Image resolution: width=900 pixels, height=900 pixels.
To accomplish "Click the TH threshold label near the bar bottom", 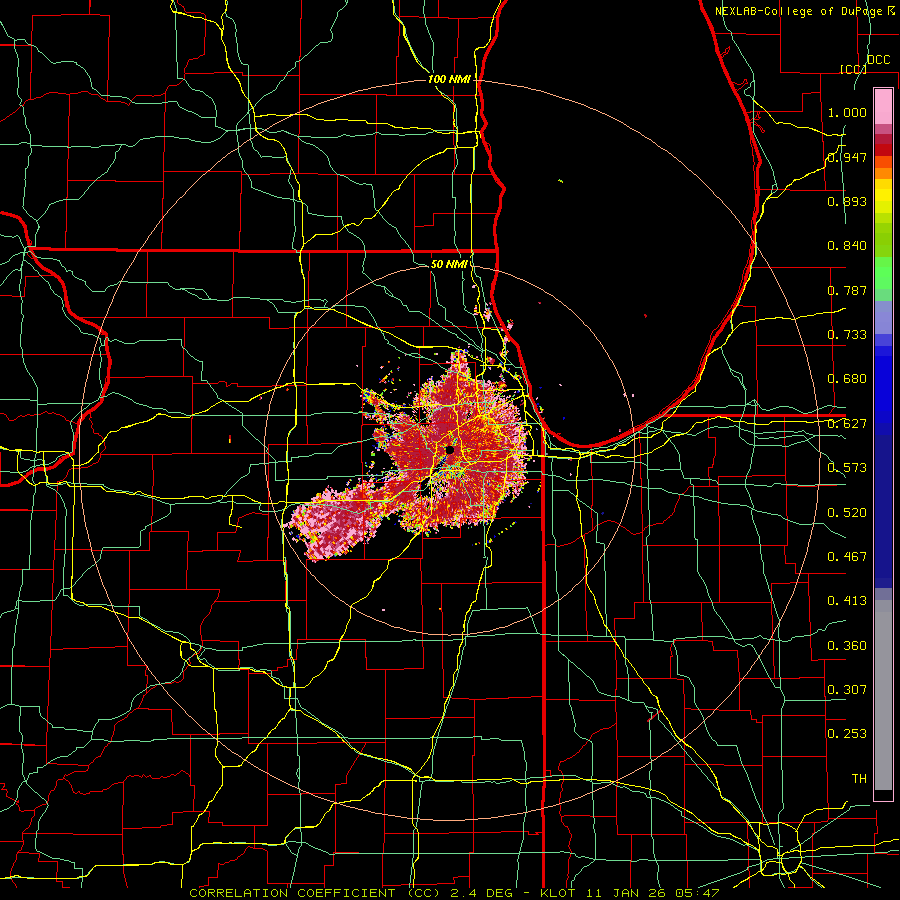I will pos(859,779).
